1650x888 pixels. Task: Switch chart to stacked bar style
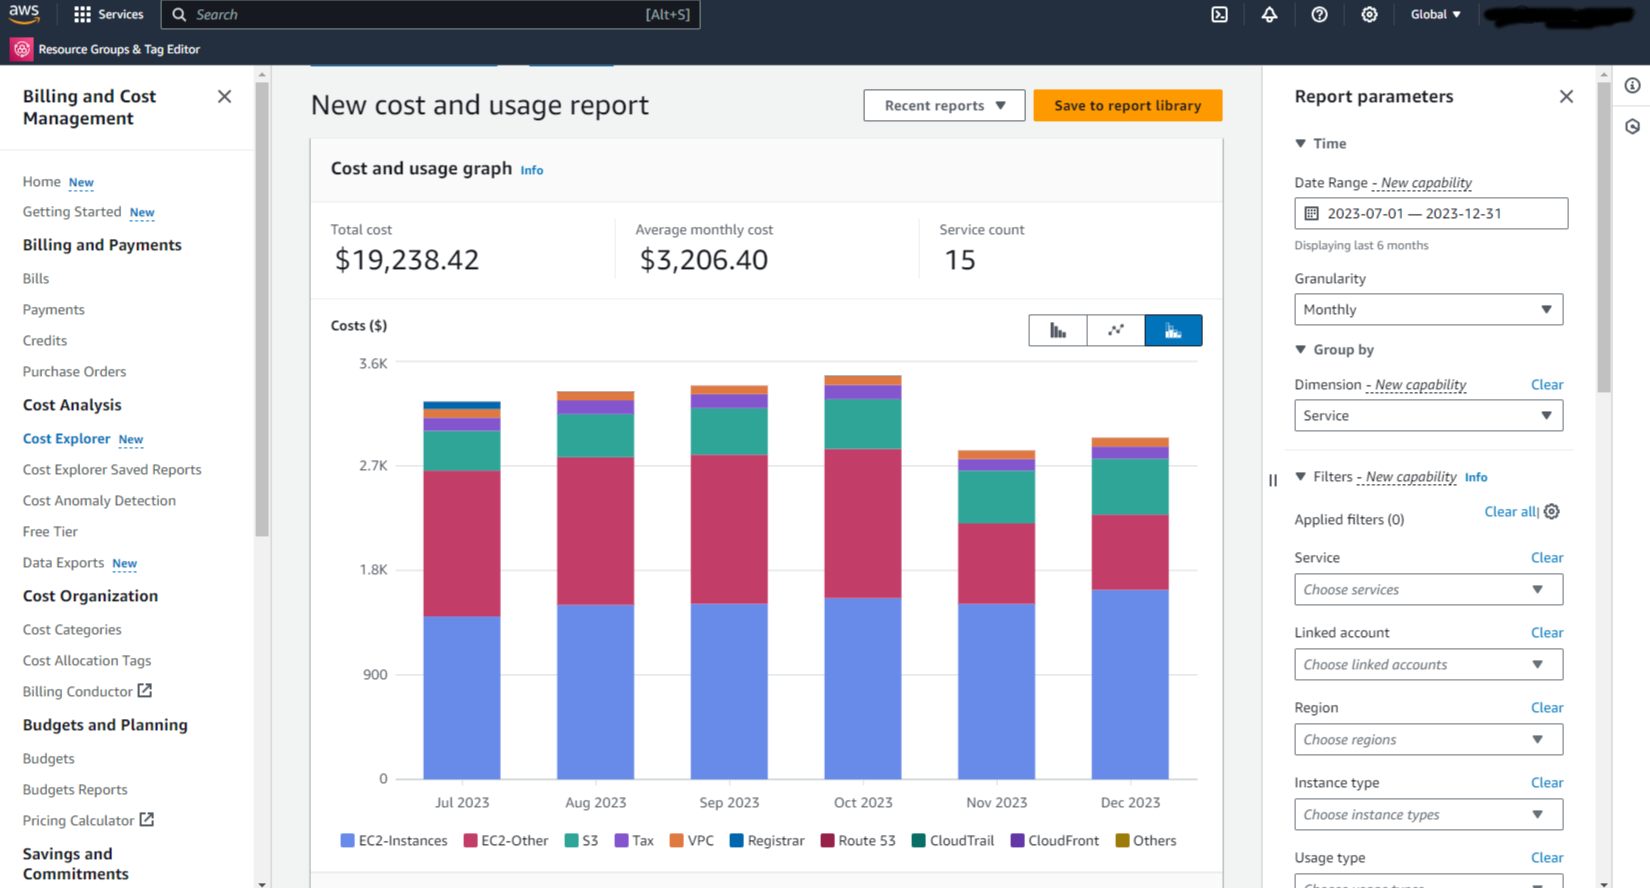(1173, 330)
